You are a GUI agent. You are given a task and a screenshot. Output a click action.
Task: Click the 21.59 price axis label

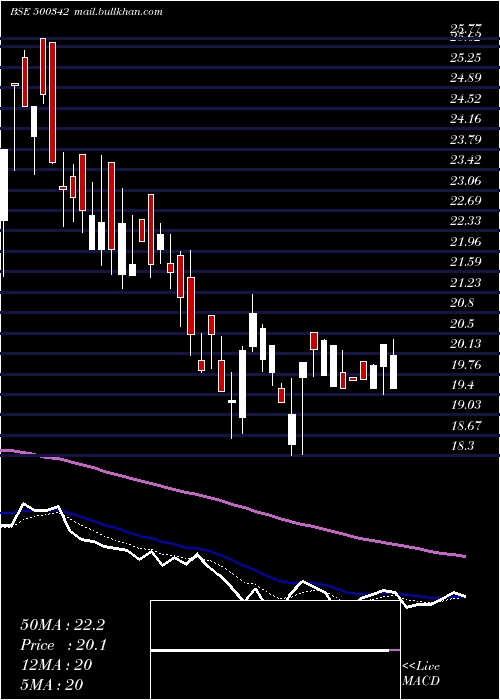coord(466,262)
